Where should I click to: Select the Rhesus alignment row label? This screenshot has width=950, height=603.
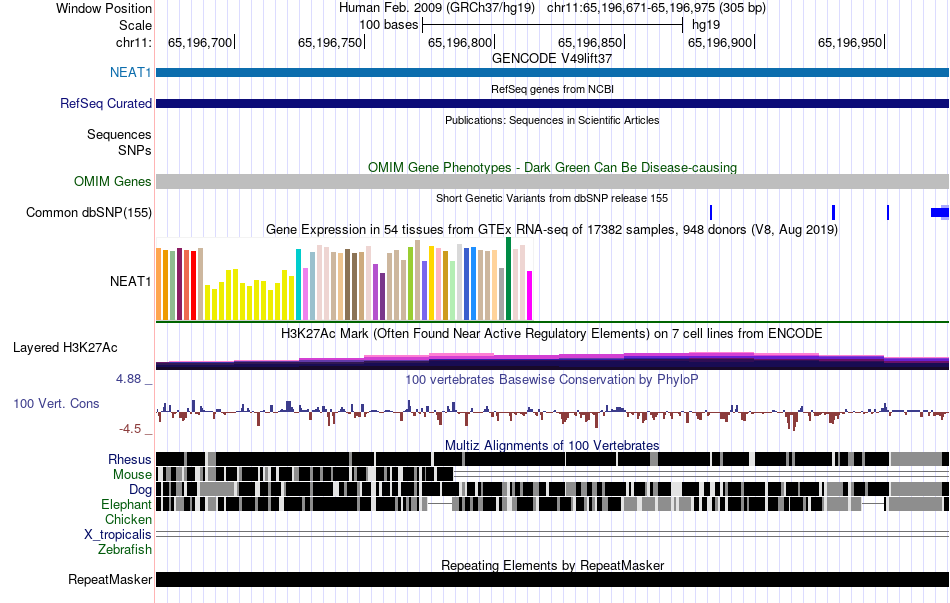click(x=130, y=459)
